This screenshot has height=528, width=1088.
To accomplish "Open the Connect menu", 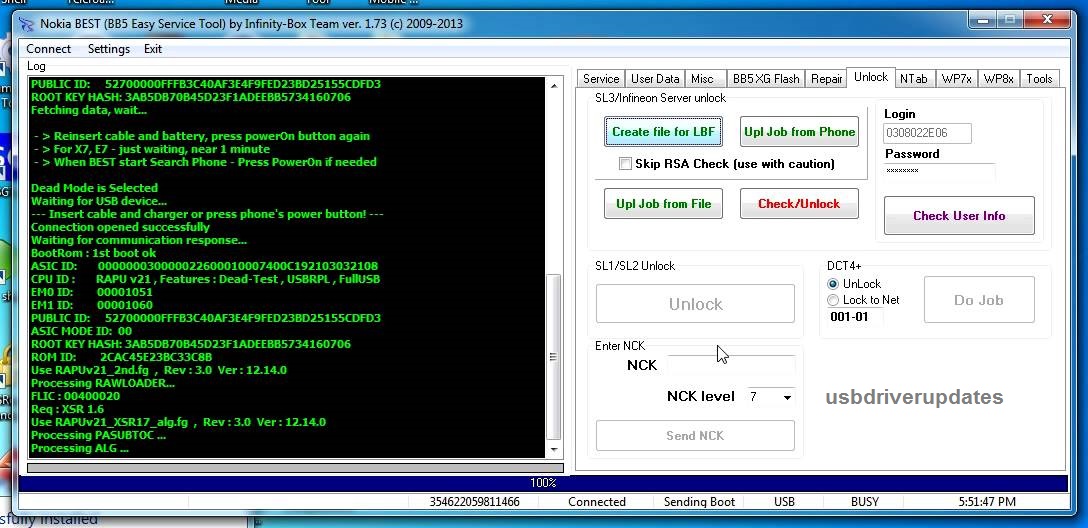I will (49, 49).
